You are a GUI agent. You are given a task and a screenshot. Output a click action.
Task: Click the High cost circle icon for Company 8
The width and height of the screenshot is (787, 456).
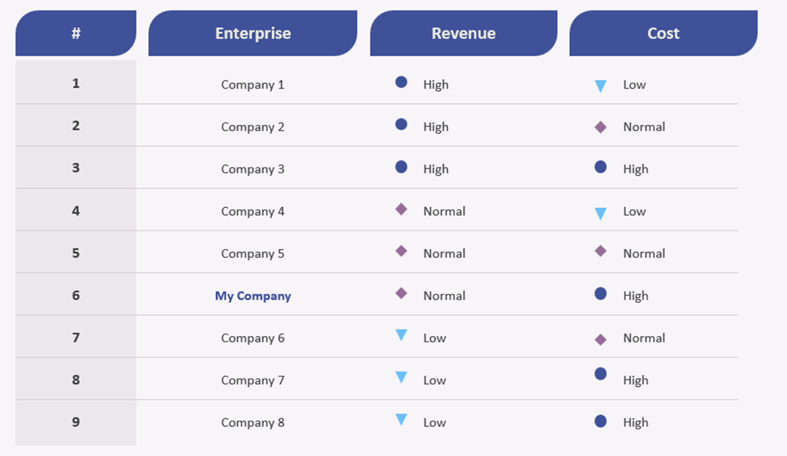[x=600, y=422]
